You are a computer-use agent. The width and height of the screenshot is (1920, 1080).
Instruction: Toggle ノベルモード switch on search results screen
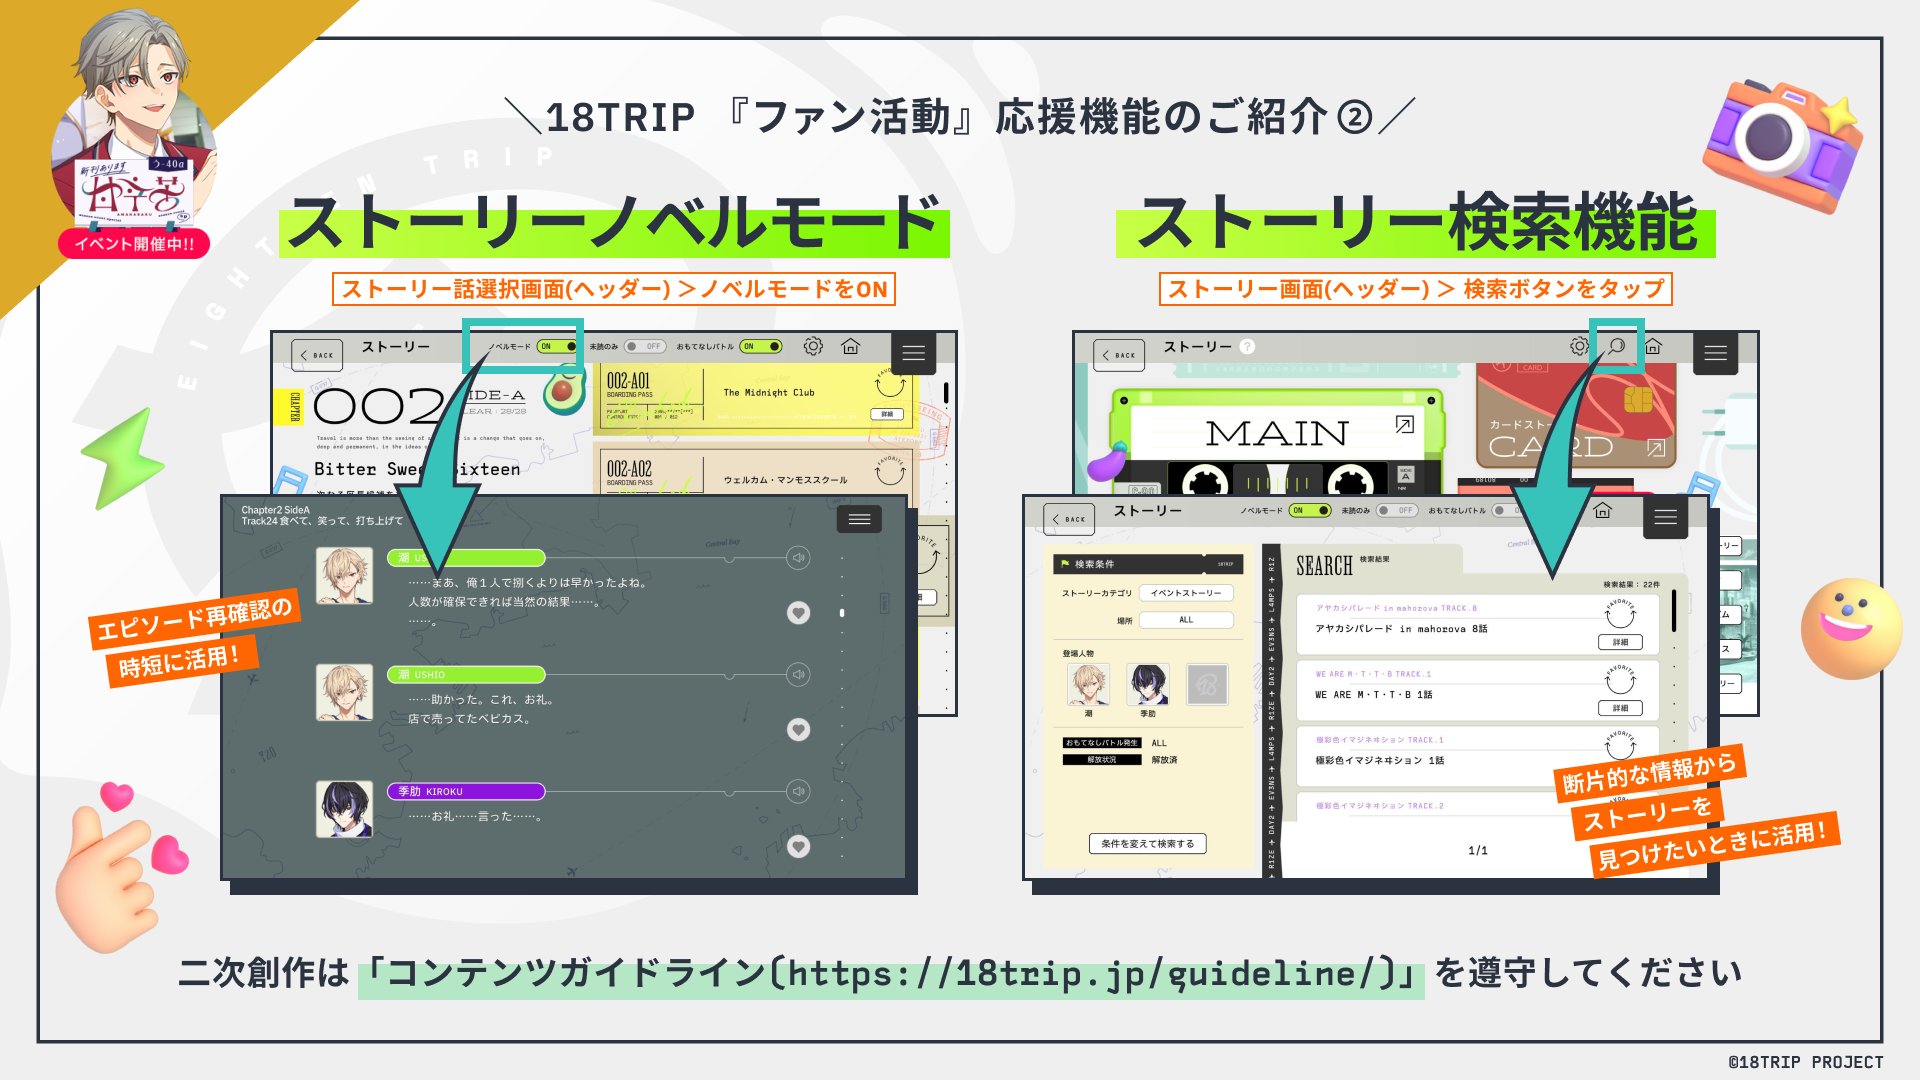pos(1310,511)
